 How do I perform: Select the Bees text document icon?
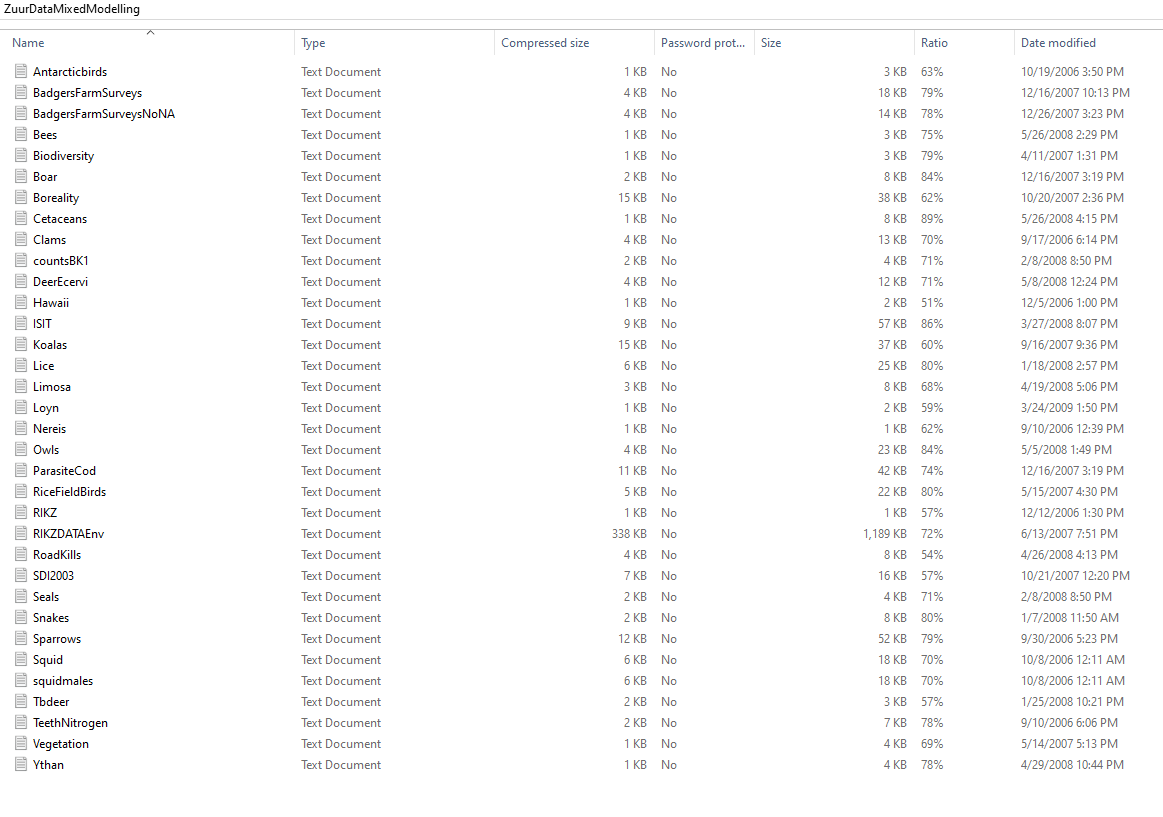[20, 135]
